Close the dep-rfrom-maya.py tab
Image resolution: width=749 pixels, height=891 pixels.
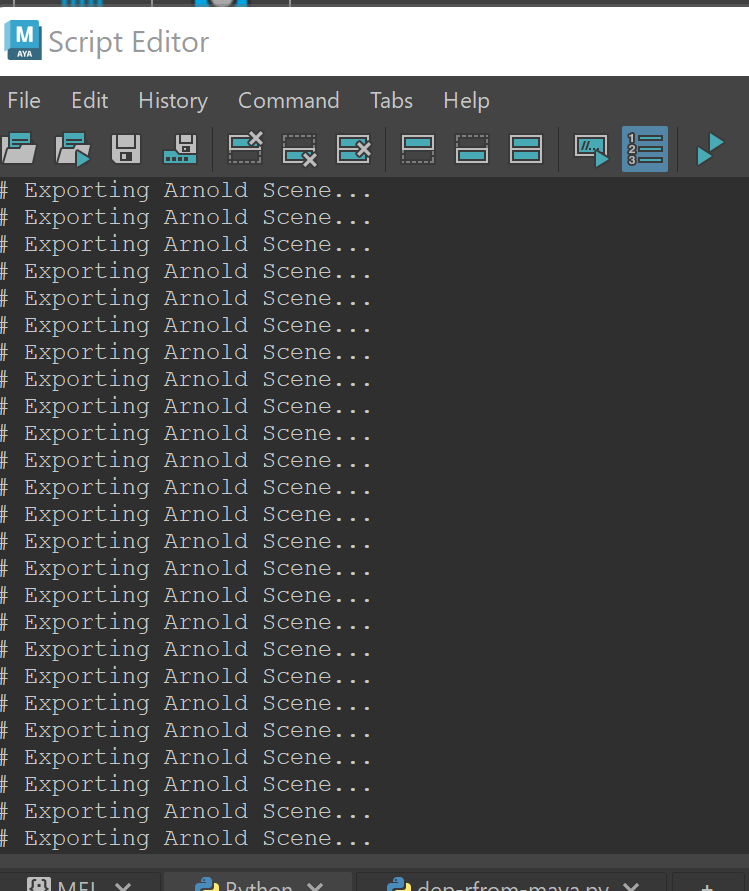[631, 885]
